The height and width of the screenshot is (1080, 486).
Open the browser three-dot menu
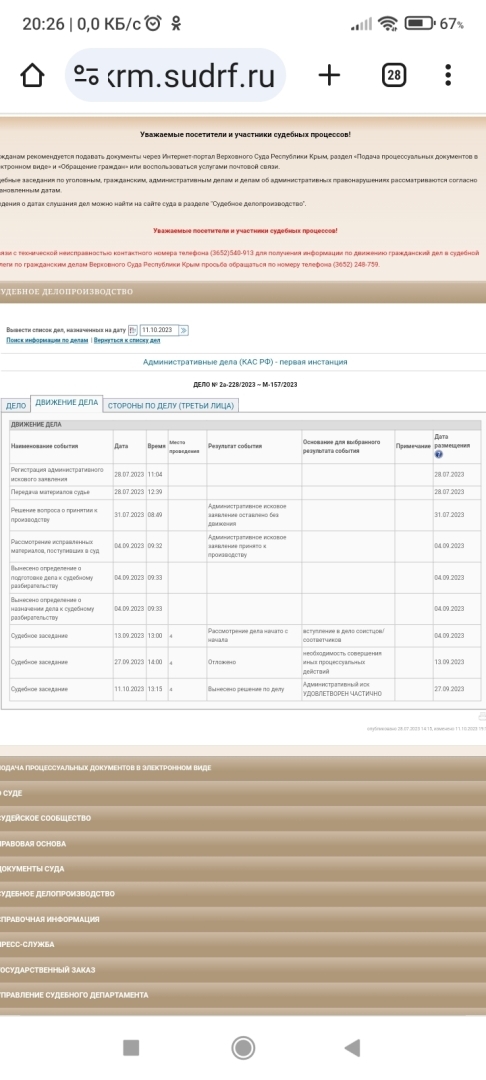(x=448, y=75)
